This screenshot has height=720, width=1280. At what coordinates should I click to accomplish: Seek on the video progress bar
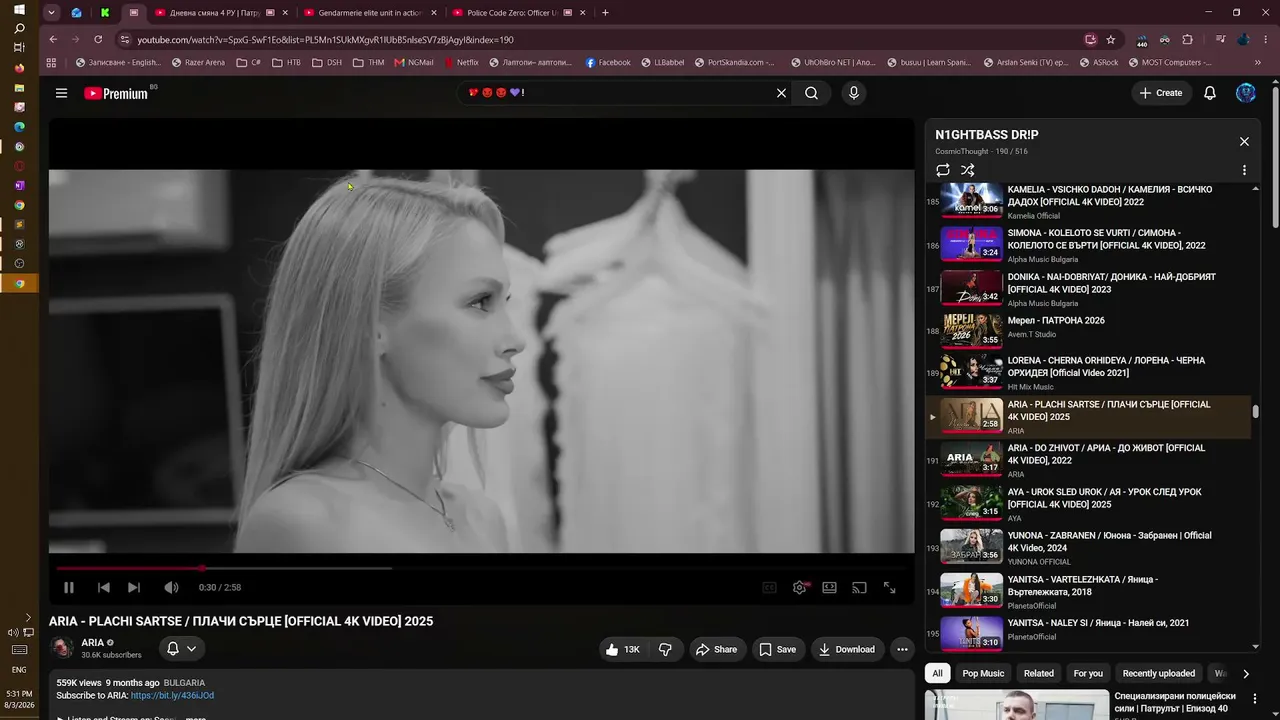[481, 568]
